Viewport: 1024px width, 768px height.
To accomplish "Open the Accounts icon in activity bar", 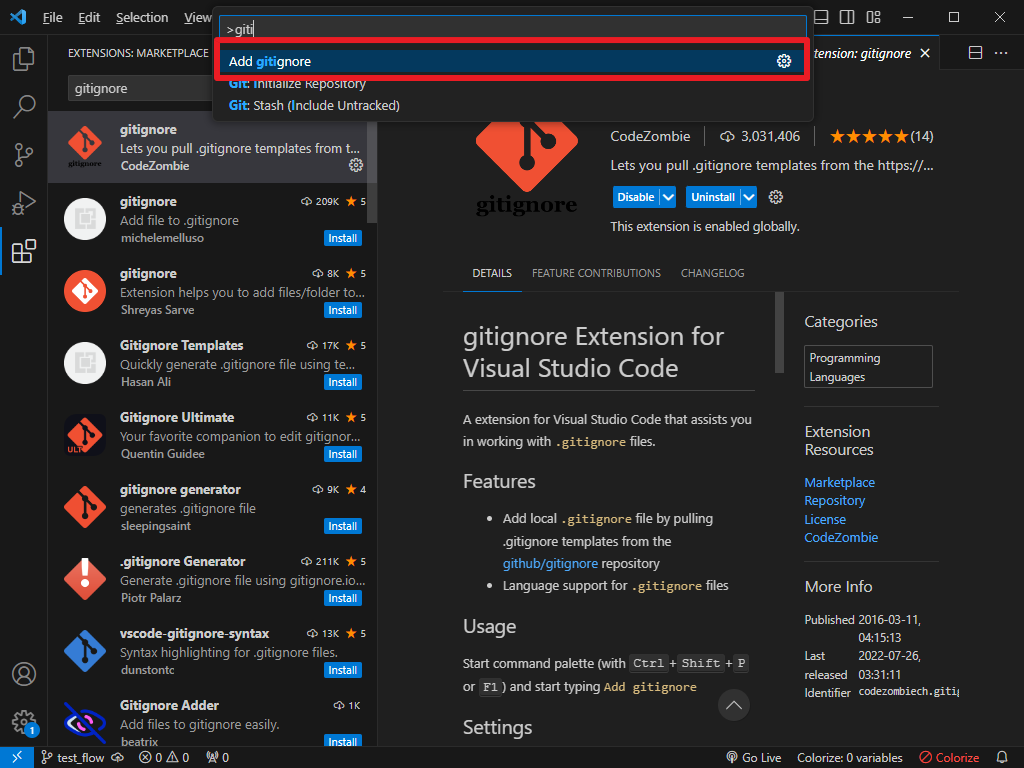I will [x=24, y=674].
